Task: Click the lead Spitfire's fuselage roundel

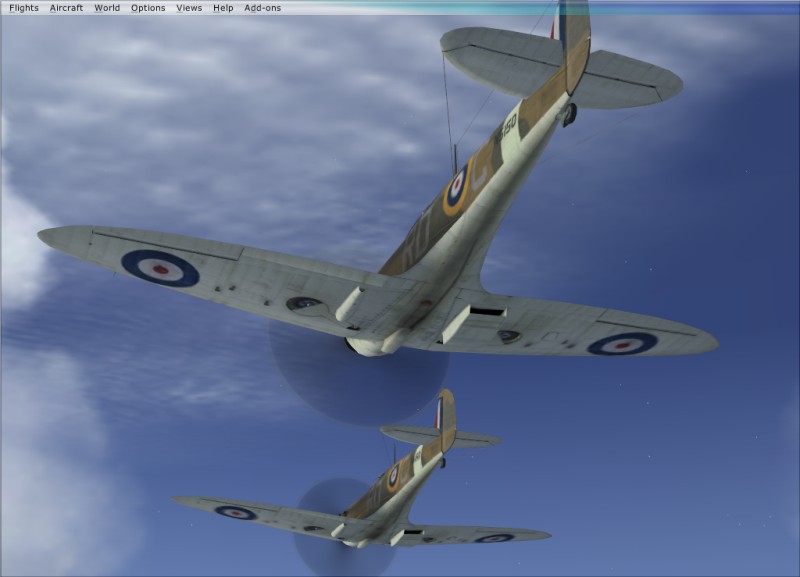Action: [457, 188]
